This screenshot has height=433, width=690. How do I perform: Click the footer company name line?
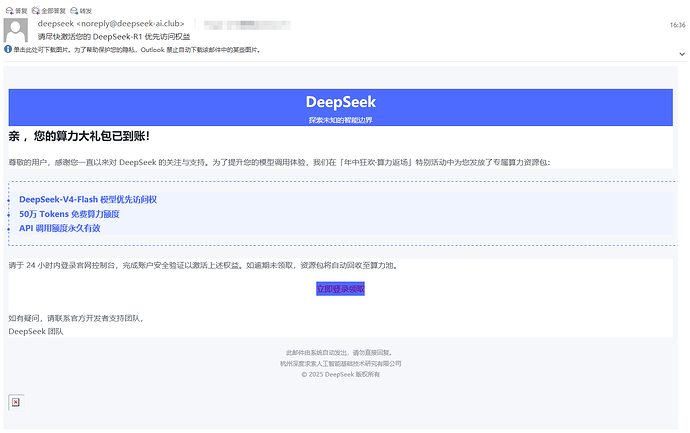341,364
